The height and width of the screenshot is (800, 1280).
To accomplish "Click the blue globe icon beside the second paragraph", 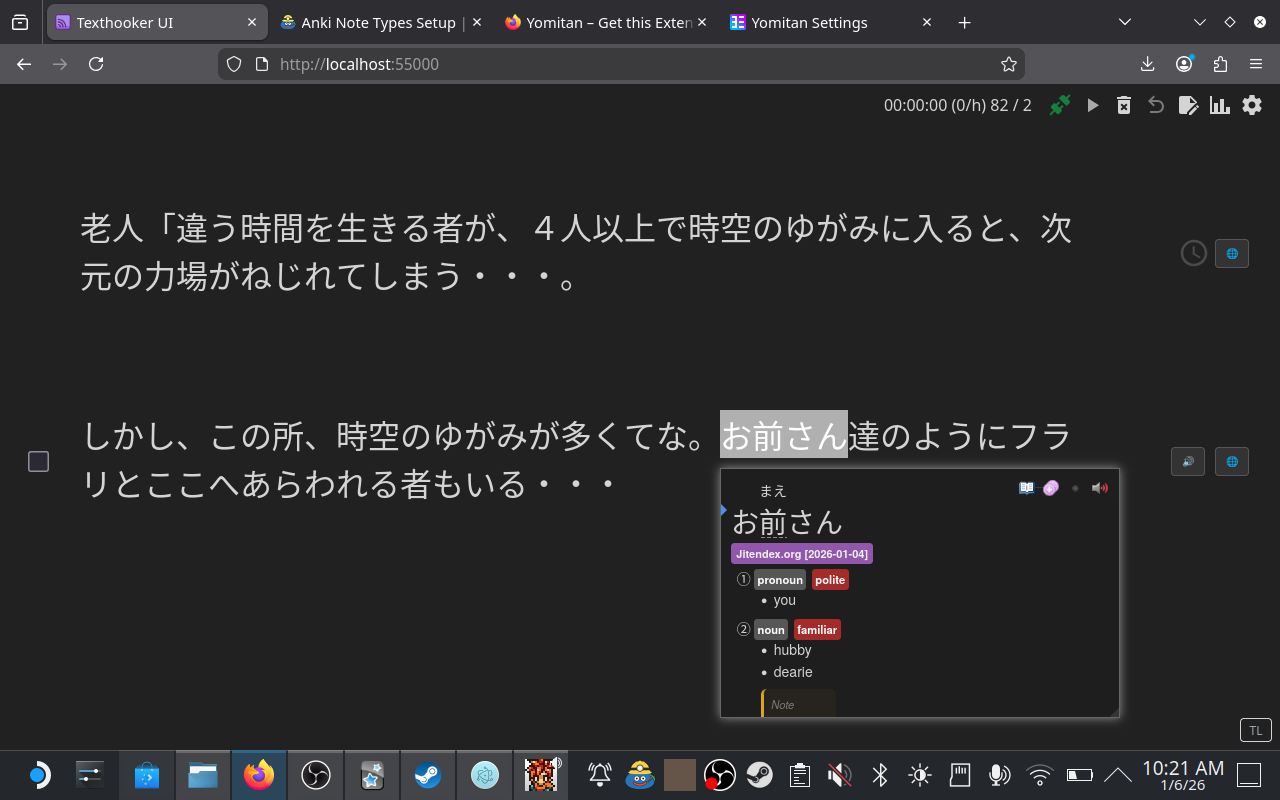I will (x=1231, y=461).
